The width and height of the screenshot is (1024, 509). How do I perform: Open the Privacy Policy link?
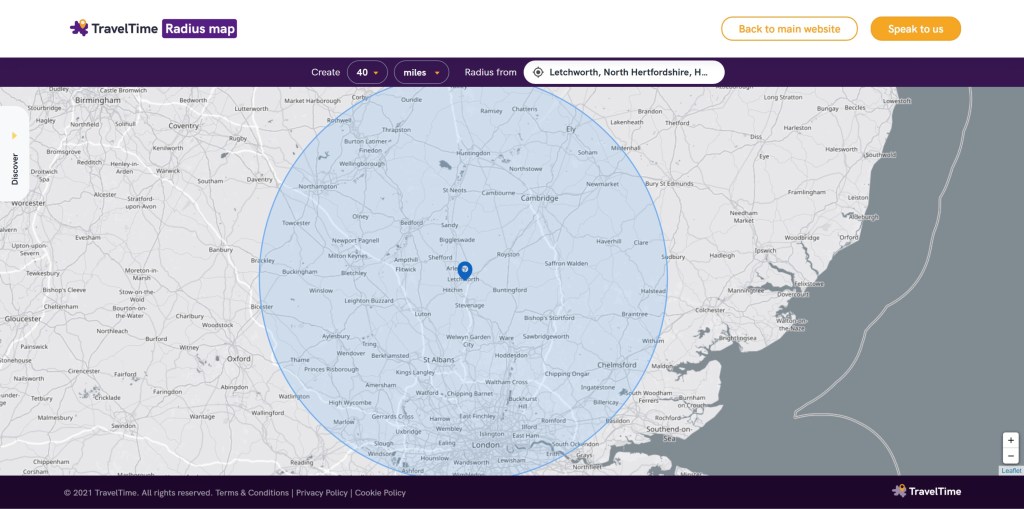coord(322,492)
